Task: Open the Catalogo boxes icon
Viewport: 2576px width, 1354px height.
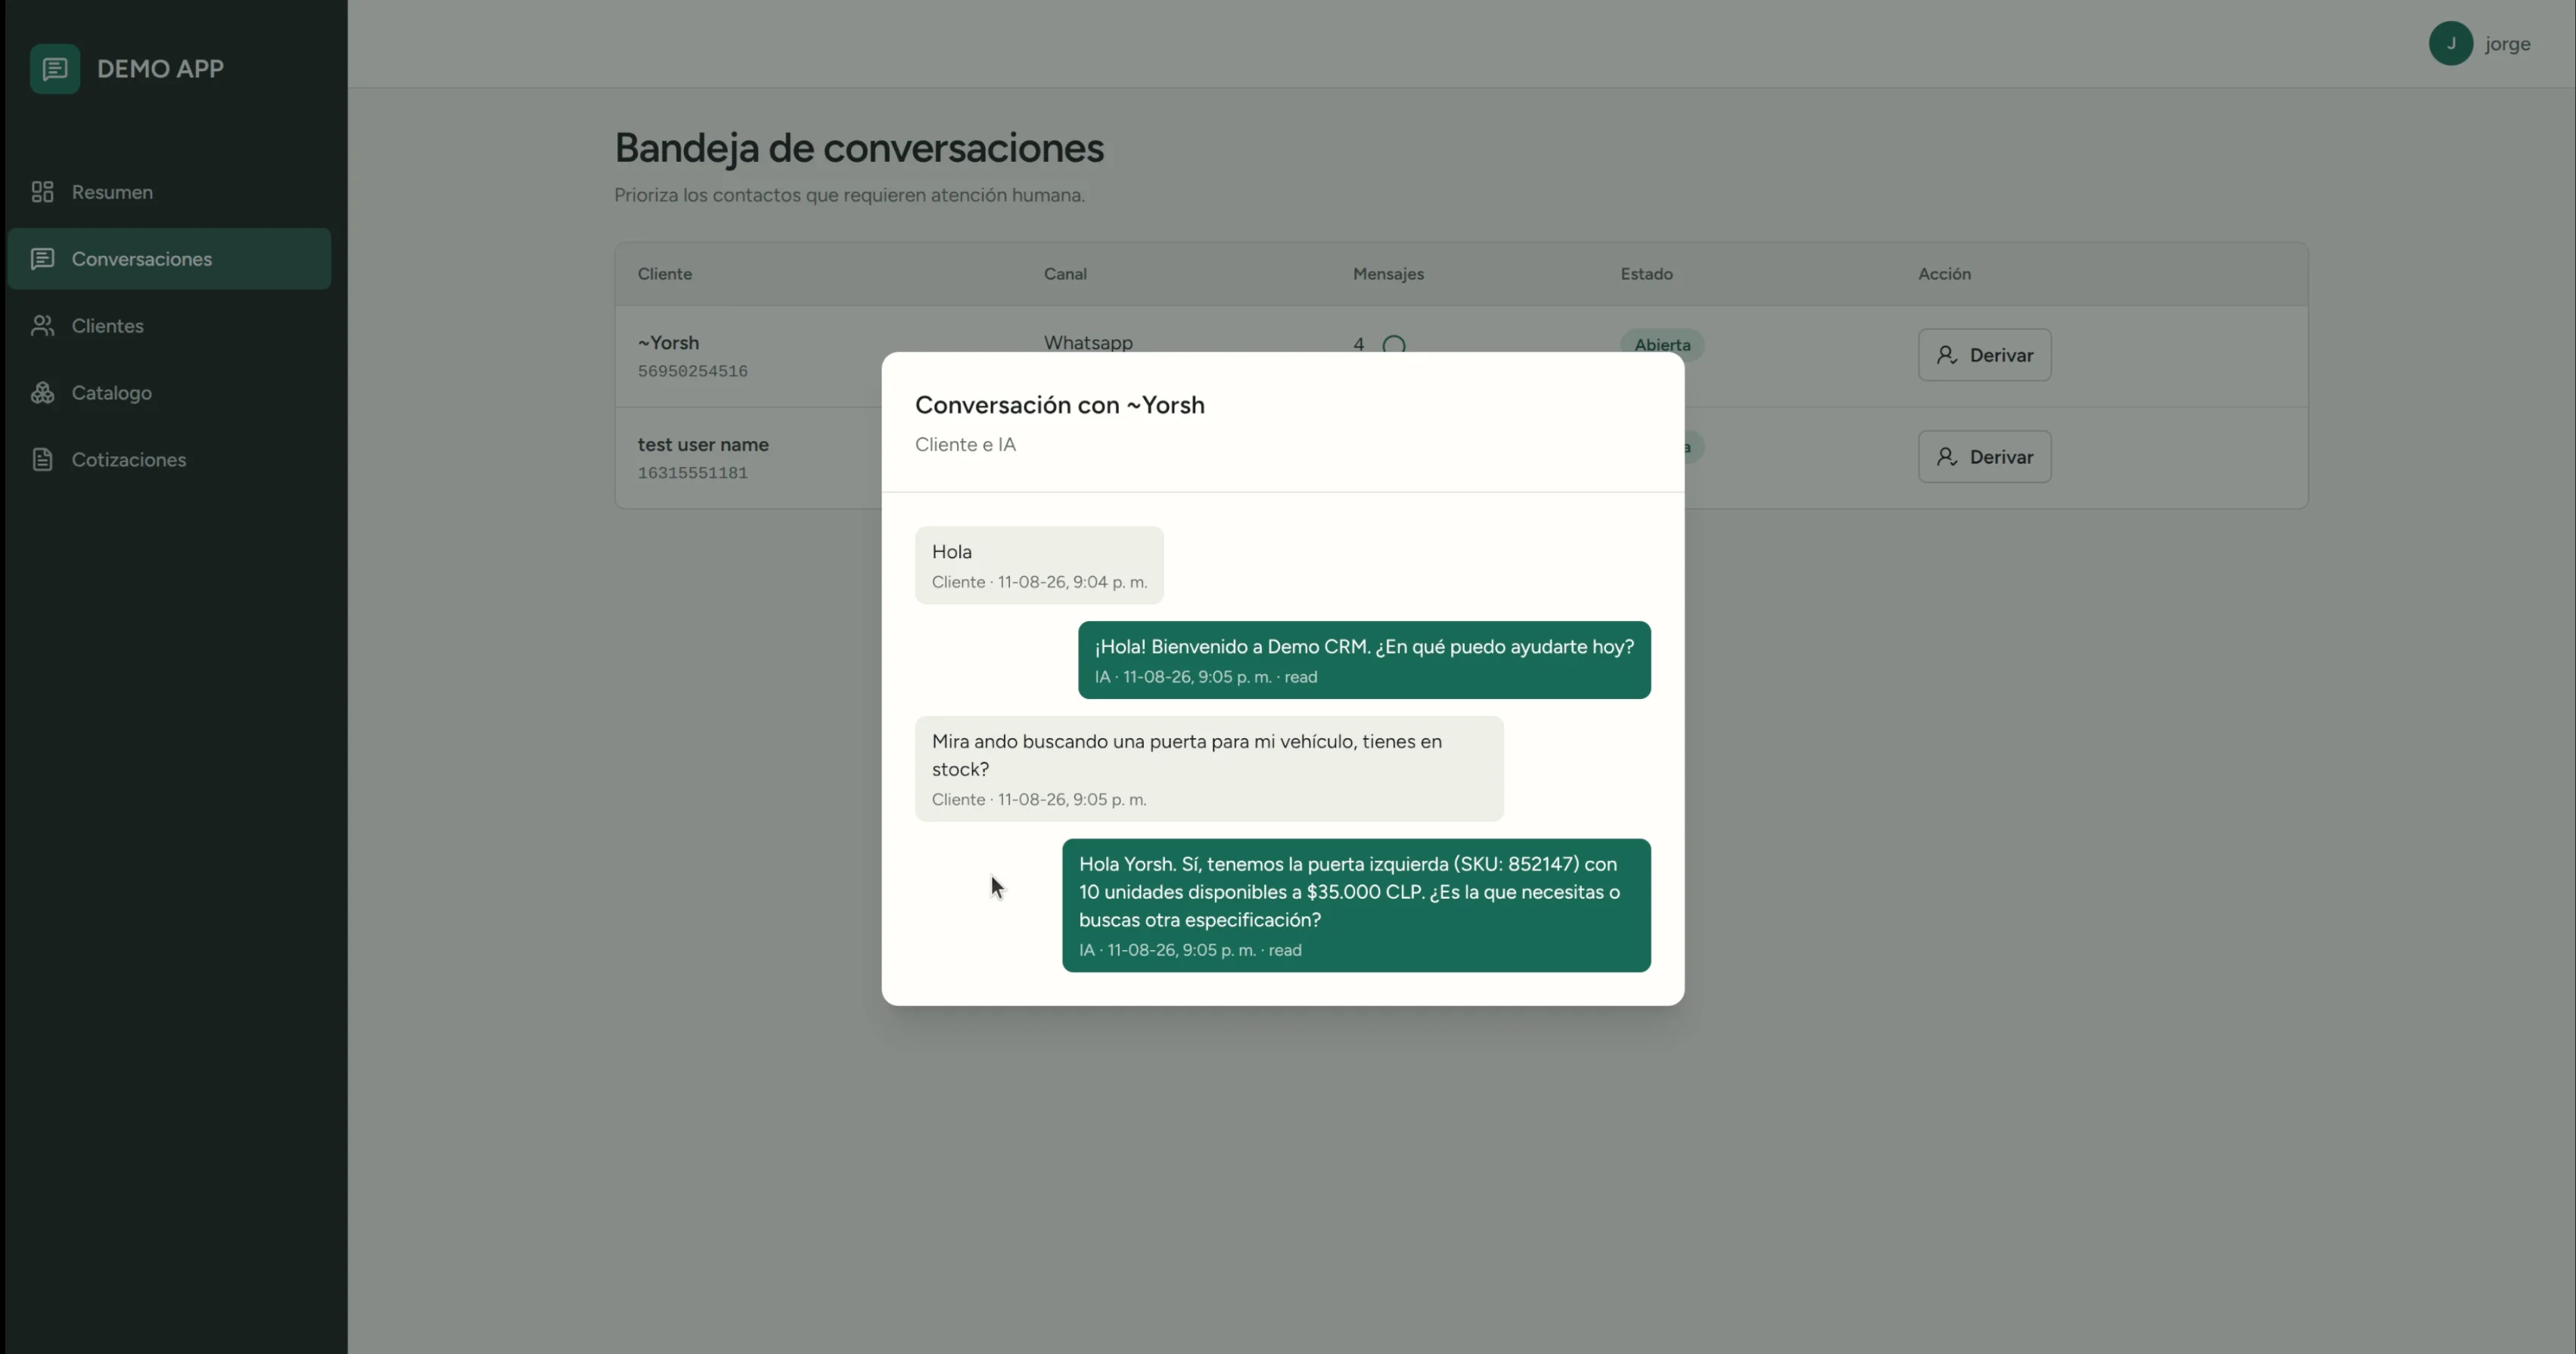Action: click(x=42, y=393)
